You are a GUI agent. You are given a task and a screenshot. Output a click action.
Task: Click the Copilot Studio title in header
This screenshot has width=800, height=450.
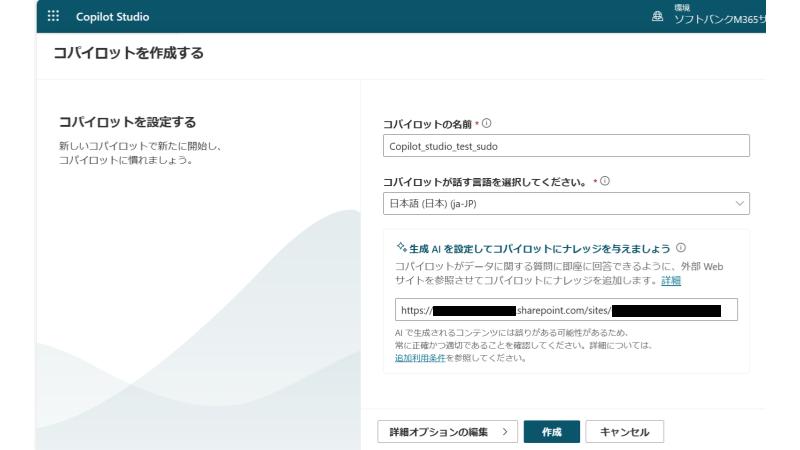pyautogui.click(x=112, y=17)
